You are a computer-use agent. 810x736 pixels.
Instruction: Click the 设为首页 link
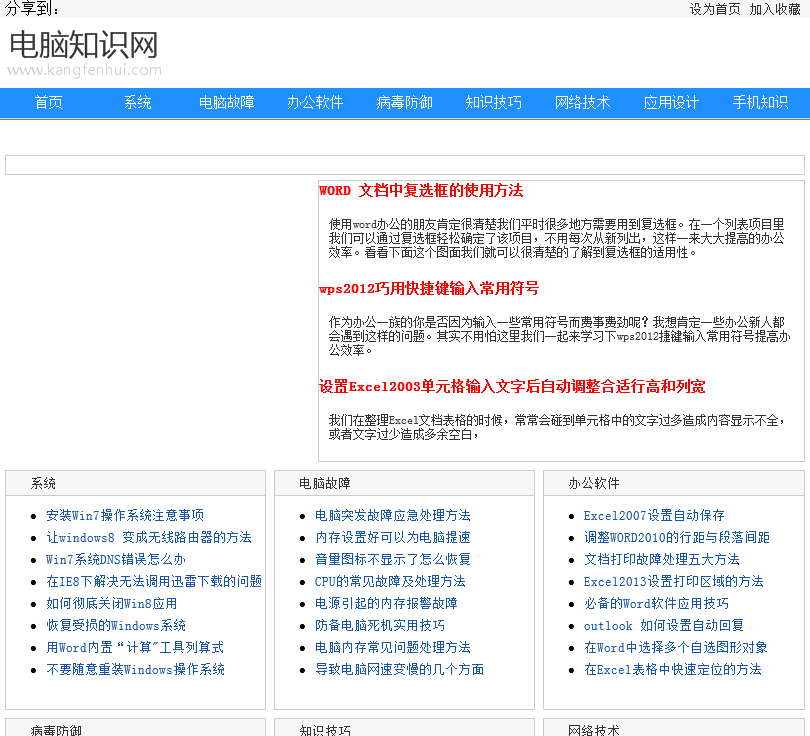click(715, 9)
